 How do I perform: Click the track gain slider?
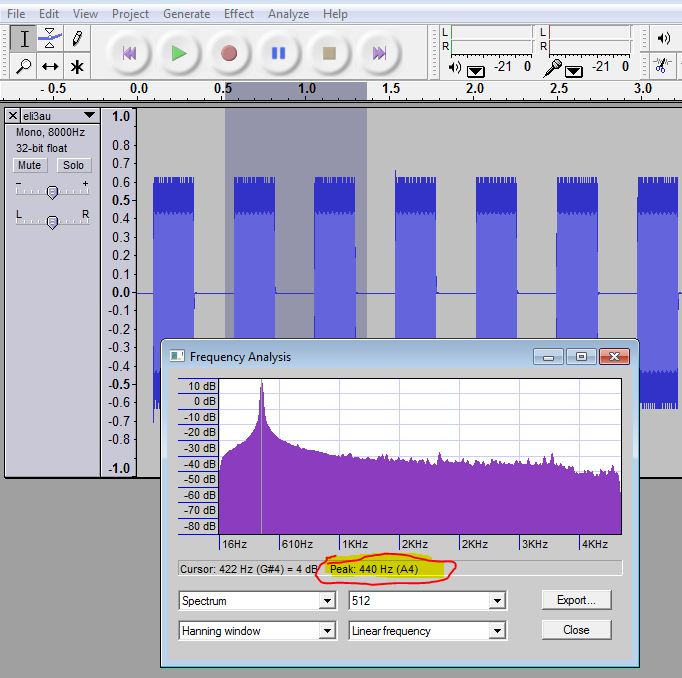[x=52, y=191]
